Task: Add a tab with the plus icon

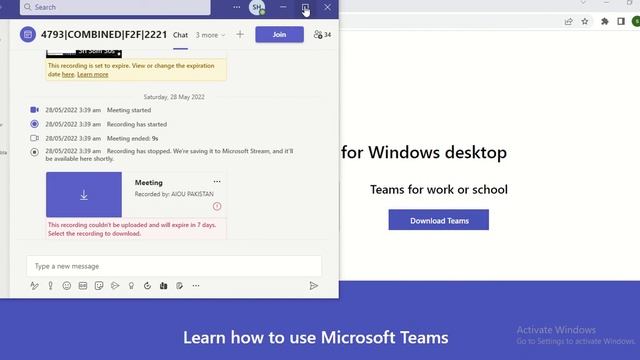Action: coord(240,35)
